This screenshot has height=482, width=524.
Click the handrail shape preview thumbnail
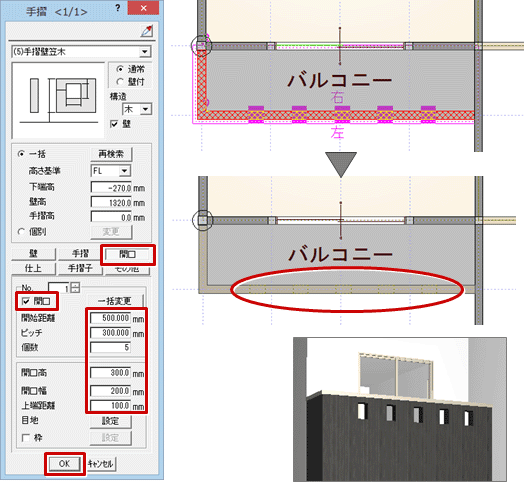point(58,100)
